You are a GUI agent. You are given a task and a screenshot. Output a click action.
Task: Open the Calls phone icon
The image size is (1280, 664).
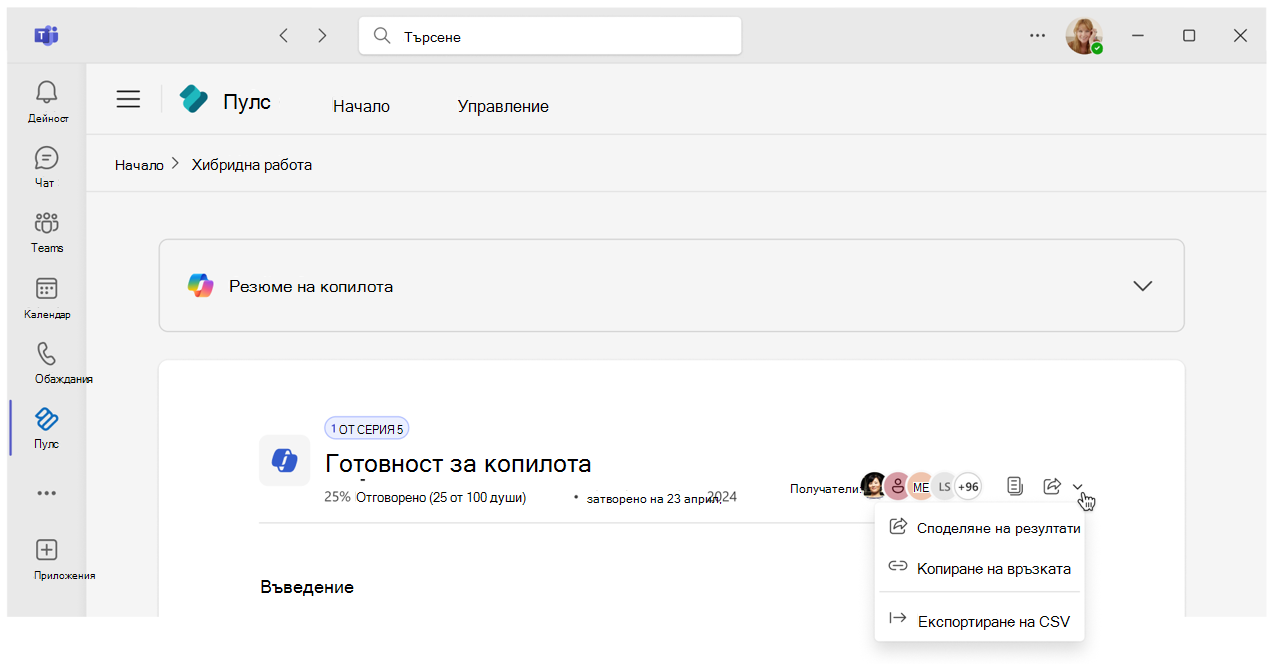click(x=46, y=354)
